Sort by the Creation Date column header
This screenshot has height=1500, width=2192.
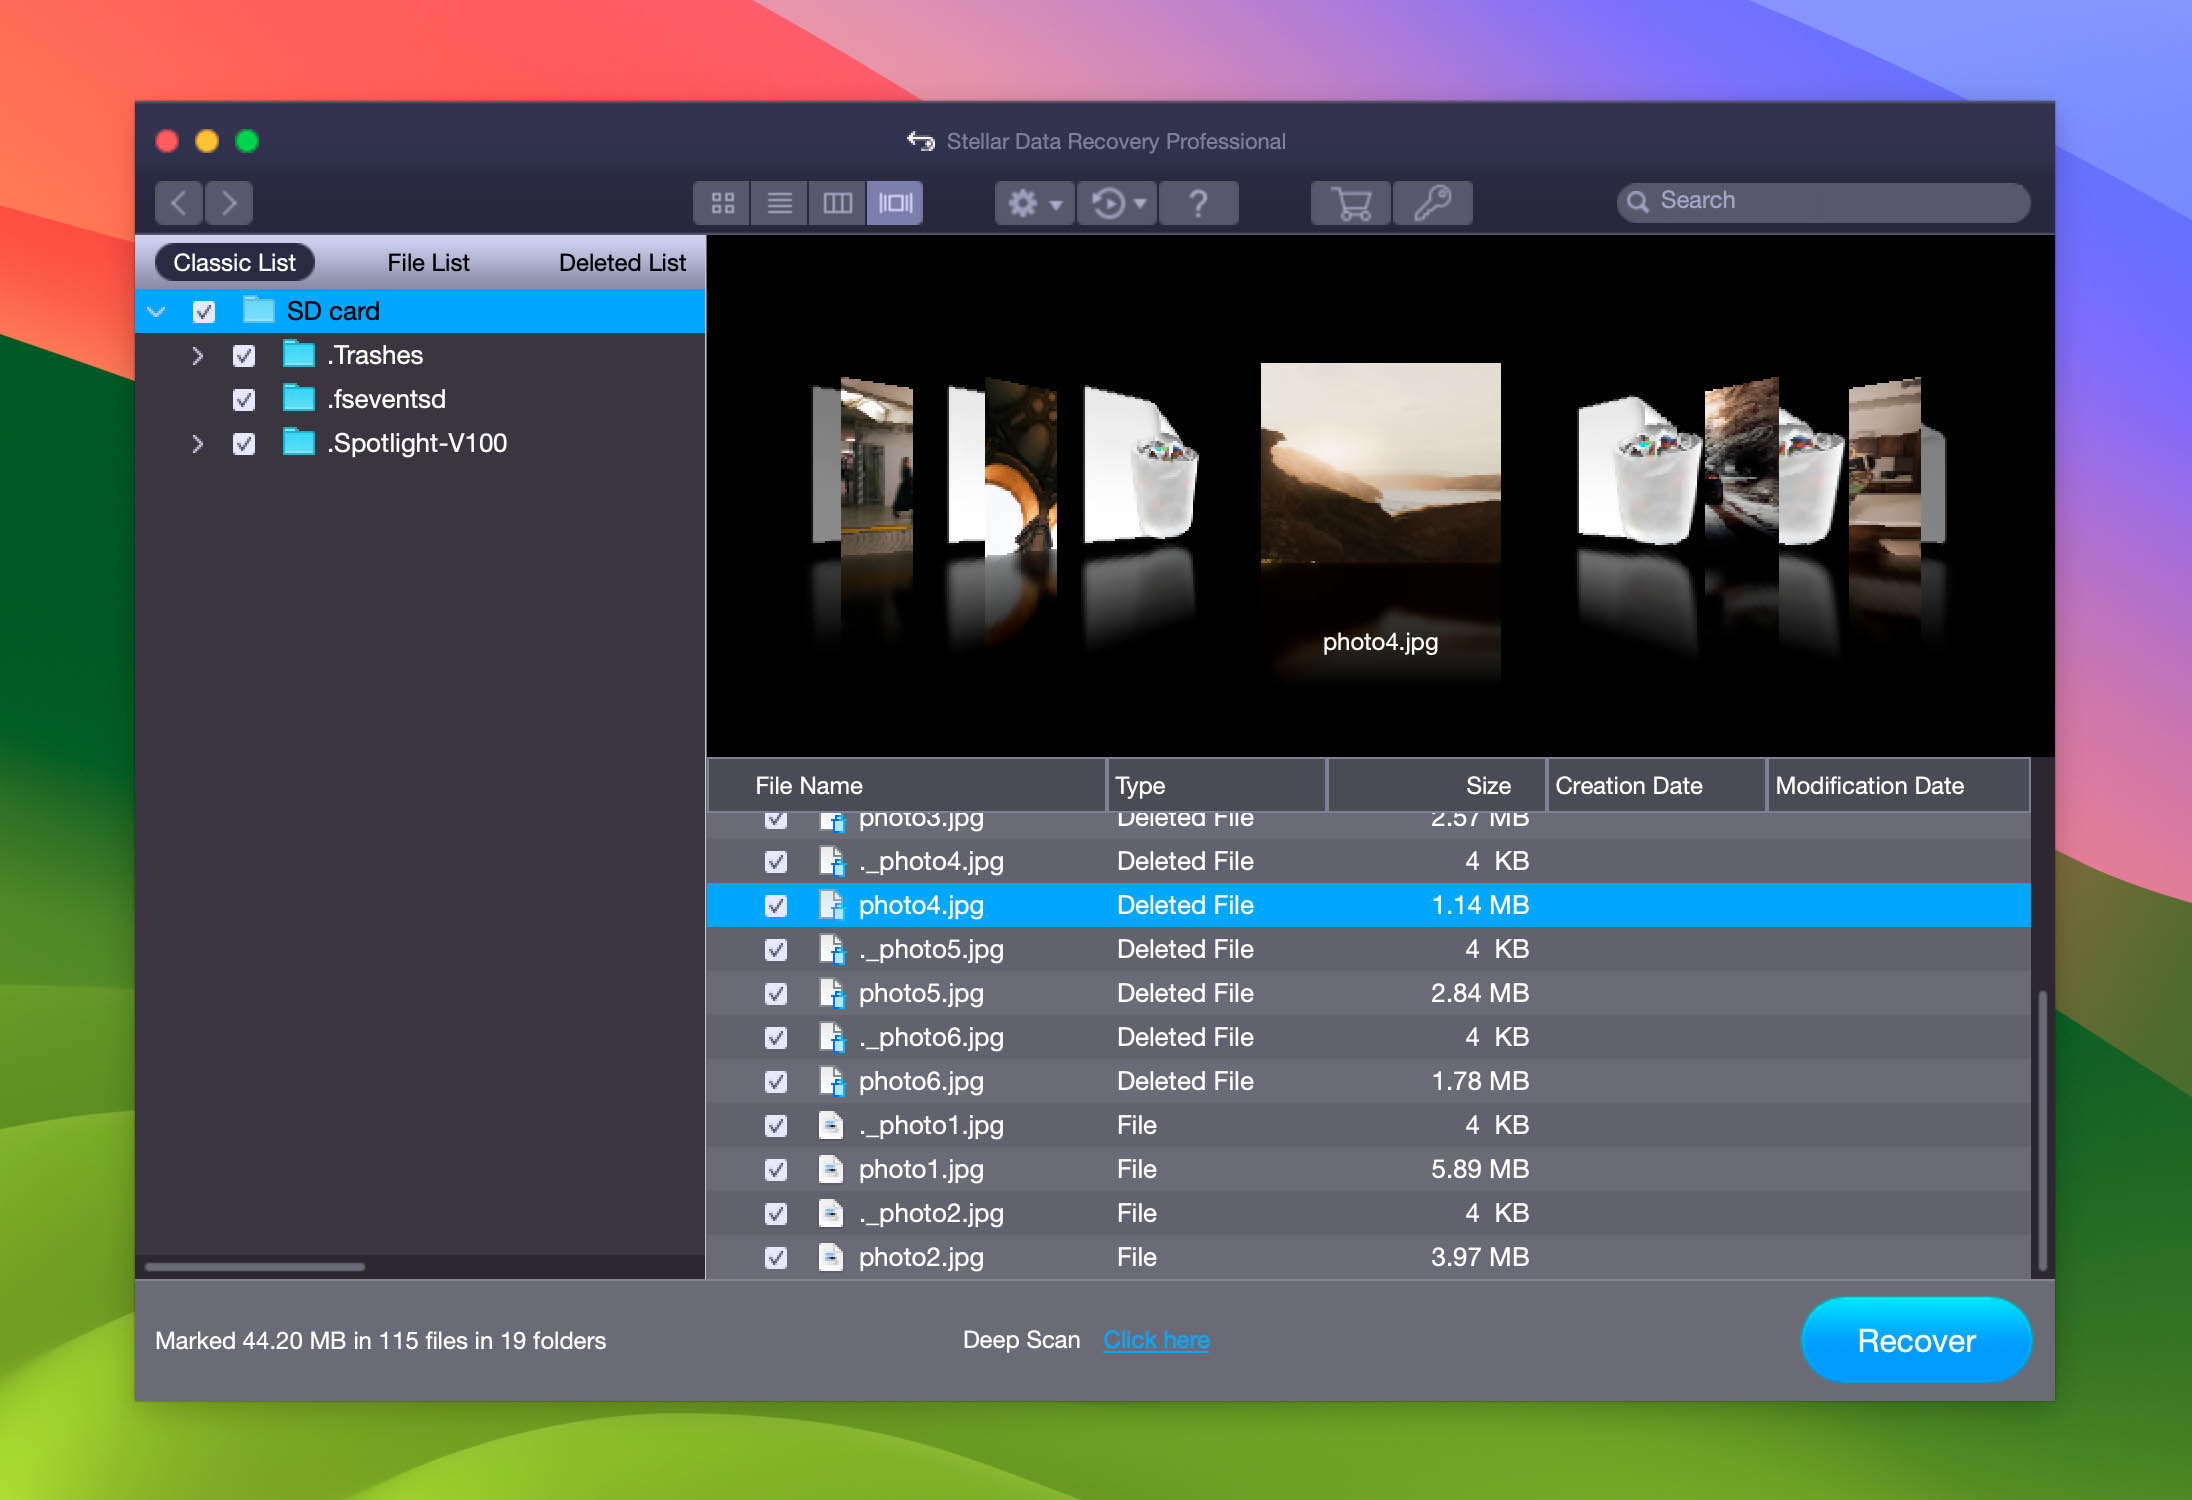(1657, 786)
